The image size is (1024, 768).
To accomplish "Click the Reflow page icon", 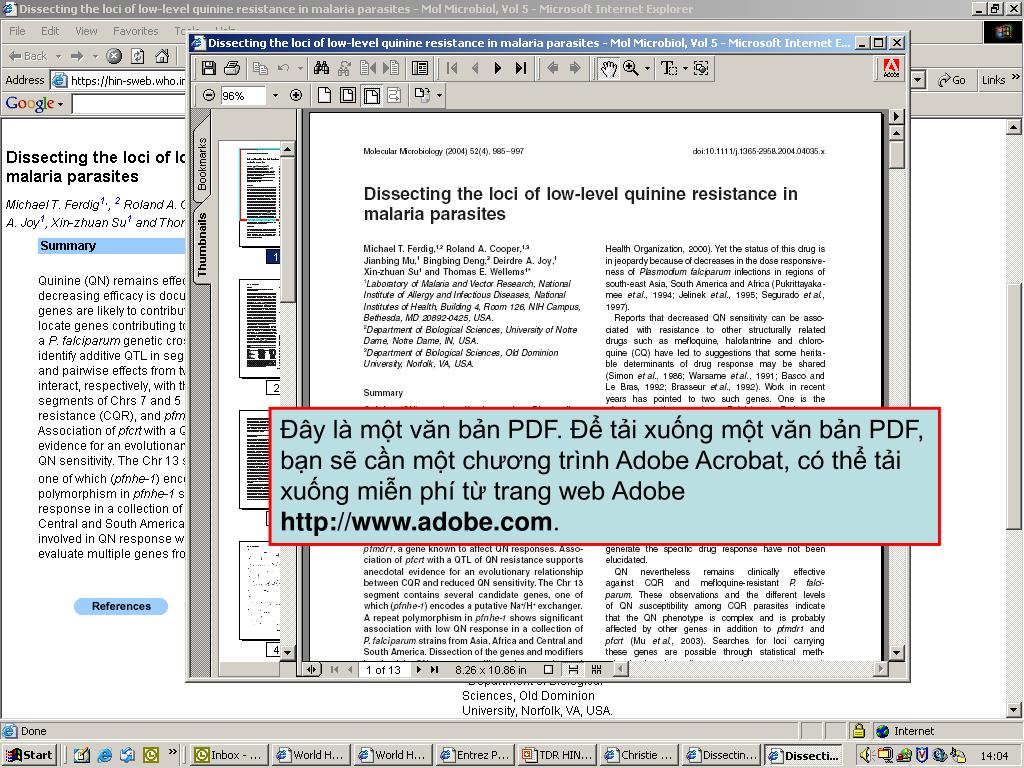I will pos(394,95).
